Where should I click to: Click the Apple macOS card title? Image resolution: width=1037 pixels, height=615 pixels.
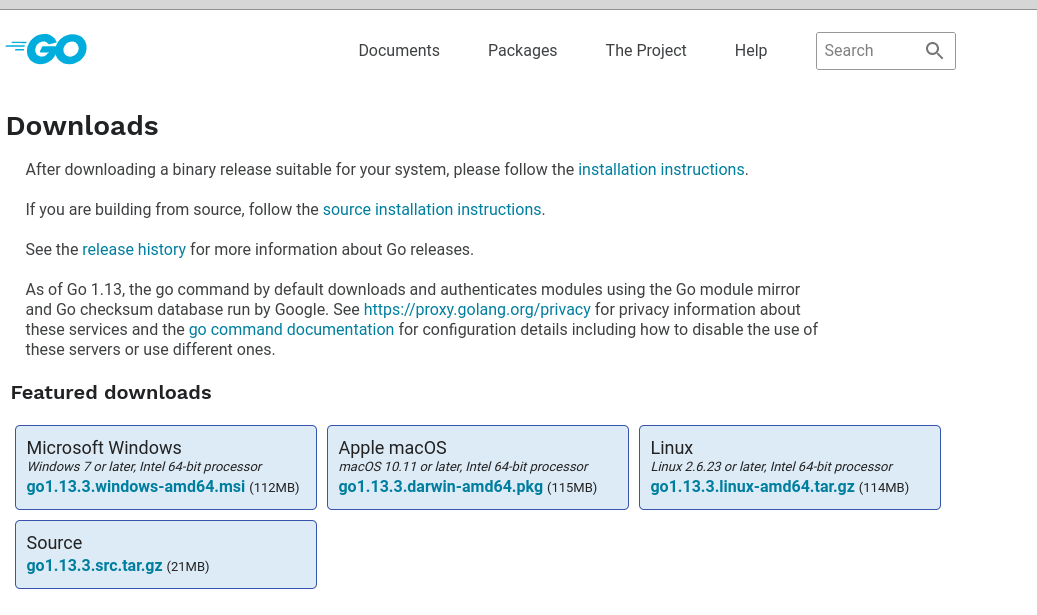point(393,448)
